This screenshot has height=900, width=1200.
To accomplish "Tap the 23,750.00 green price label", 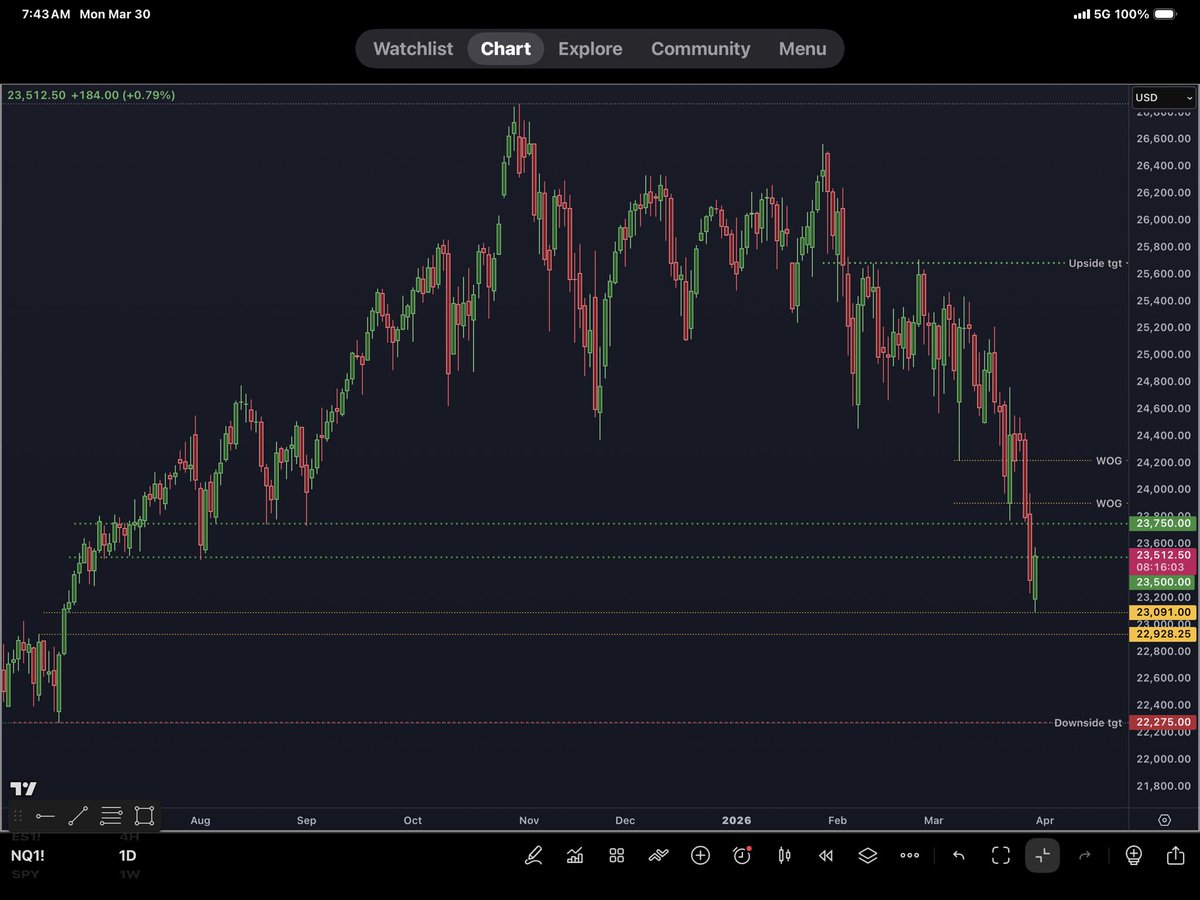I will [1161, 523].
